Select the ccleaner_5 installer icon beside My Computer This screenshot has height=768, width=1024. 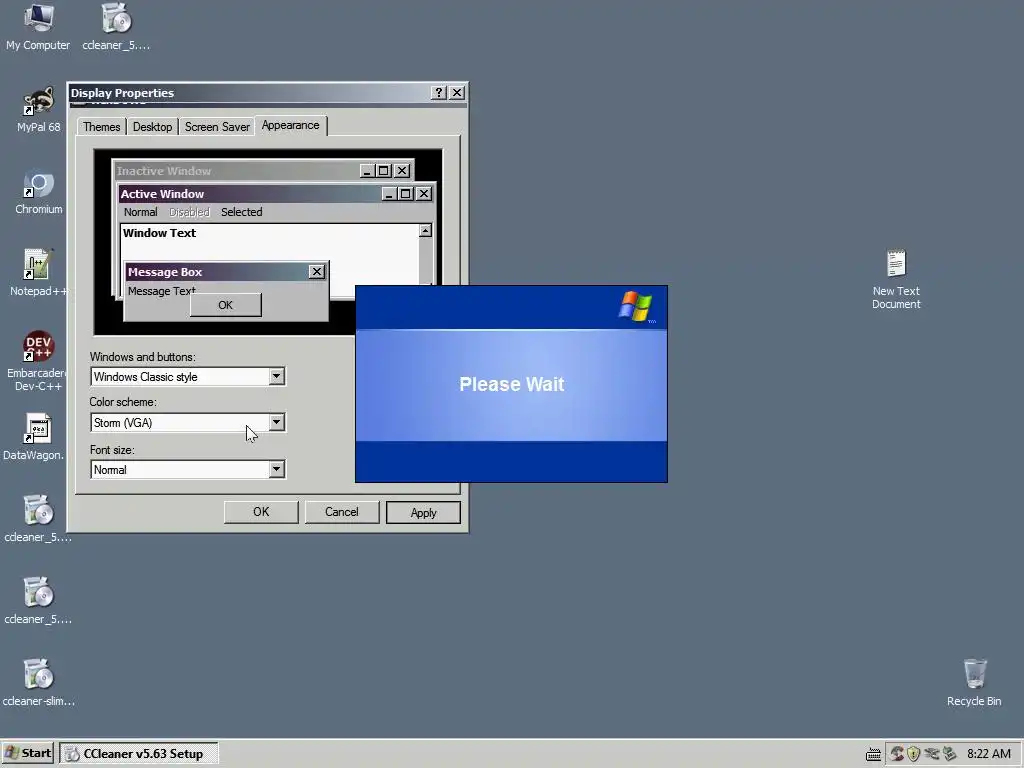click(x=116, y=26)
